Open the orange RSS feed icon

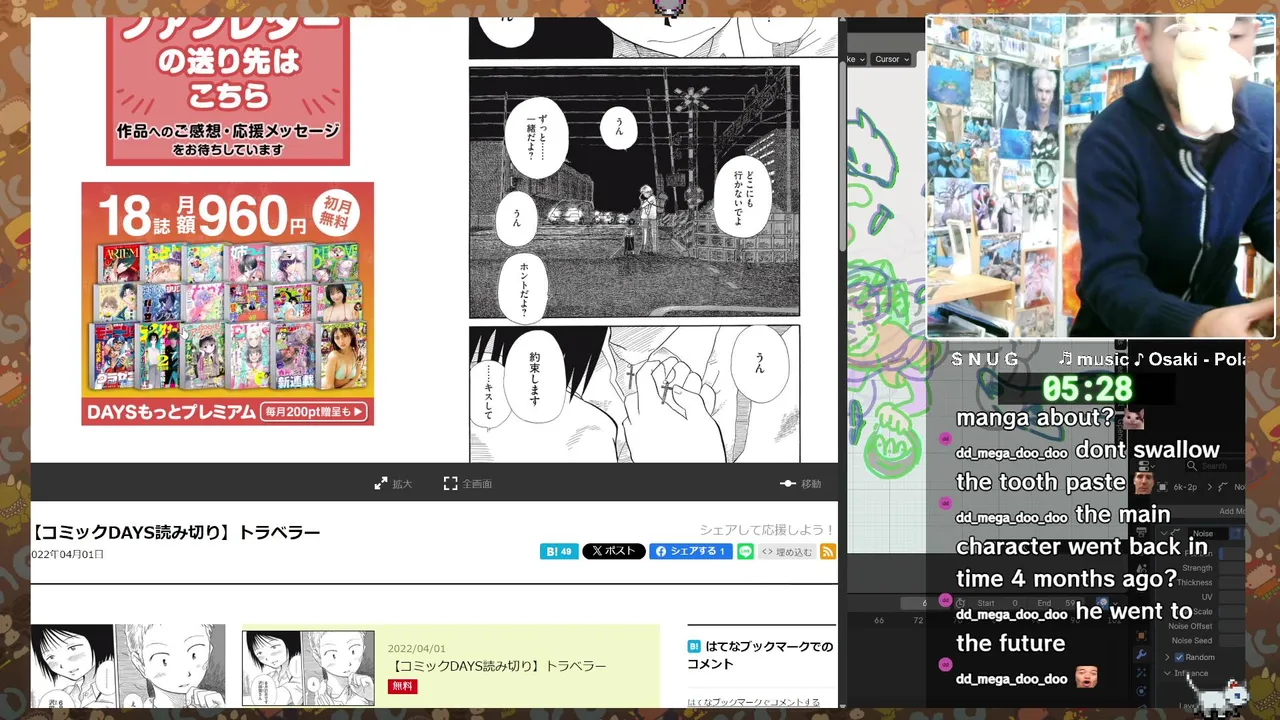pyautogui.click(x=828, y=551)
